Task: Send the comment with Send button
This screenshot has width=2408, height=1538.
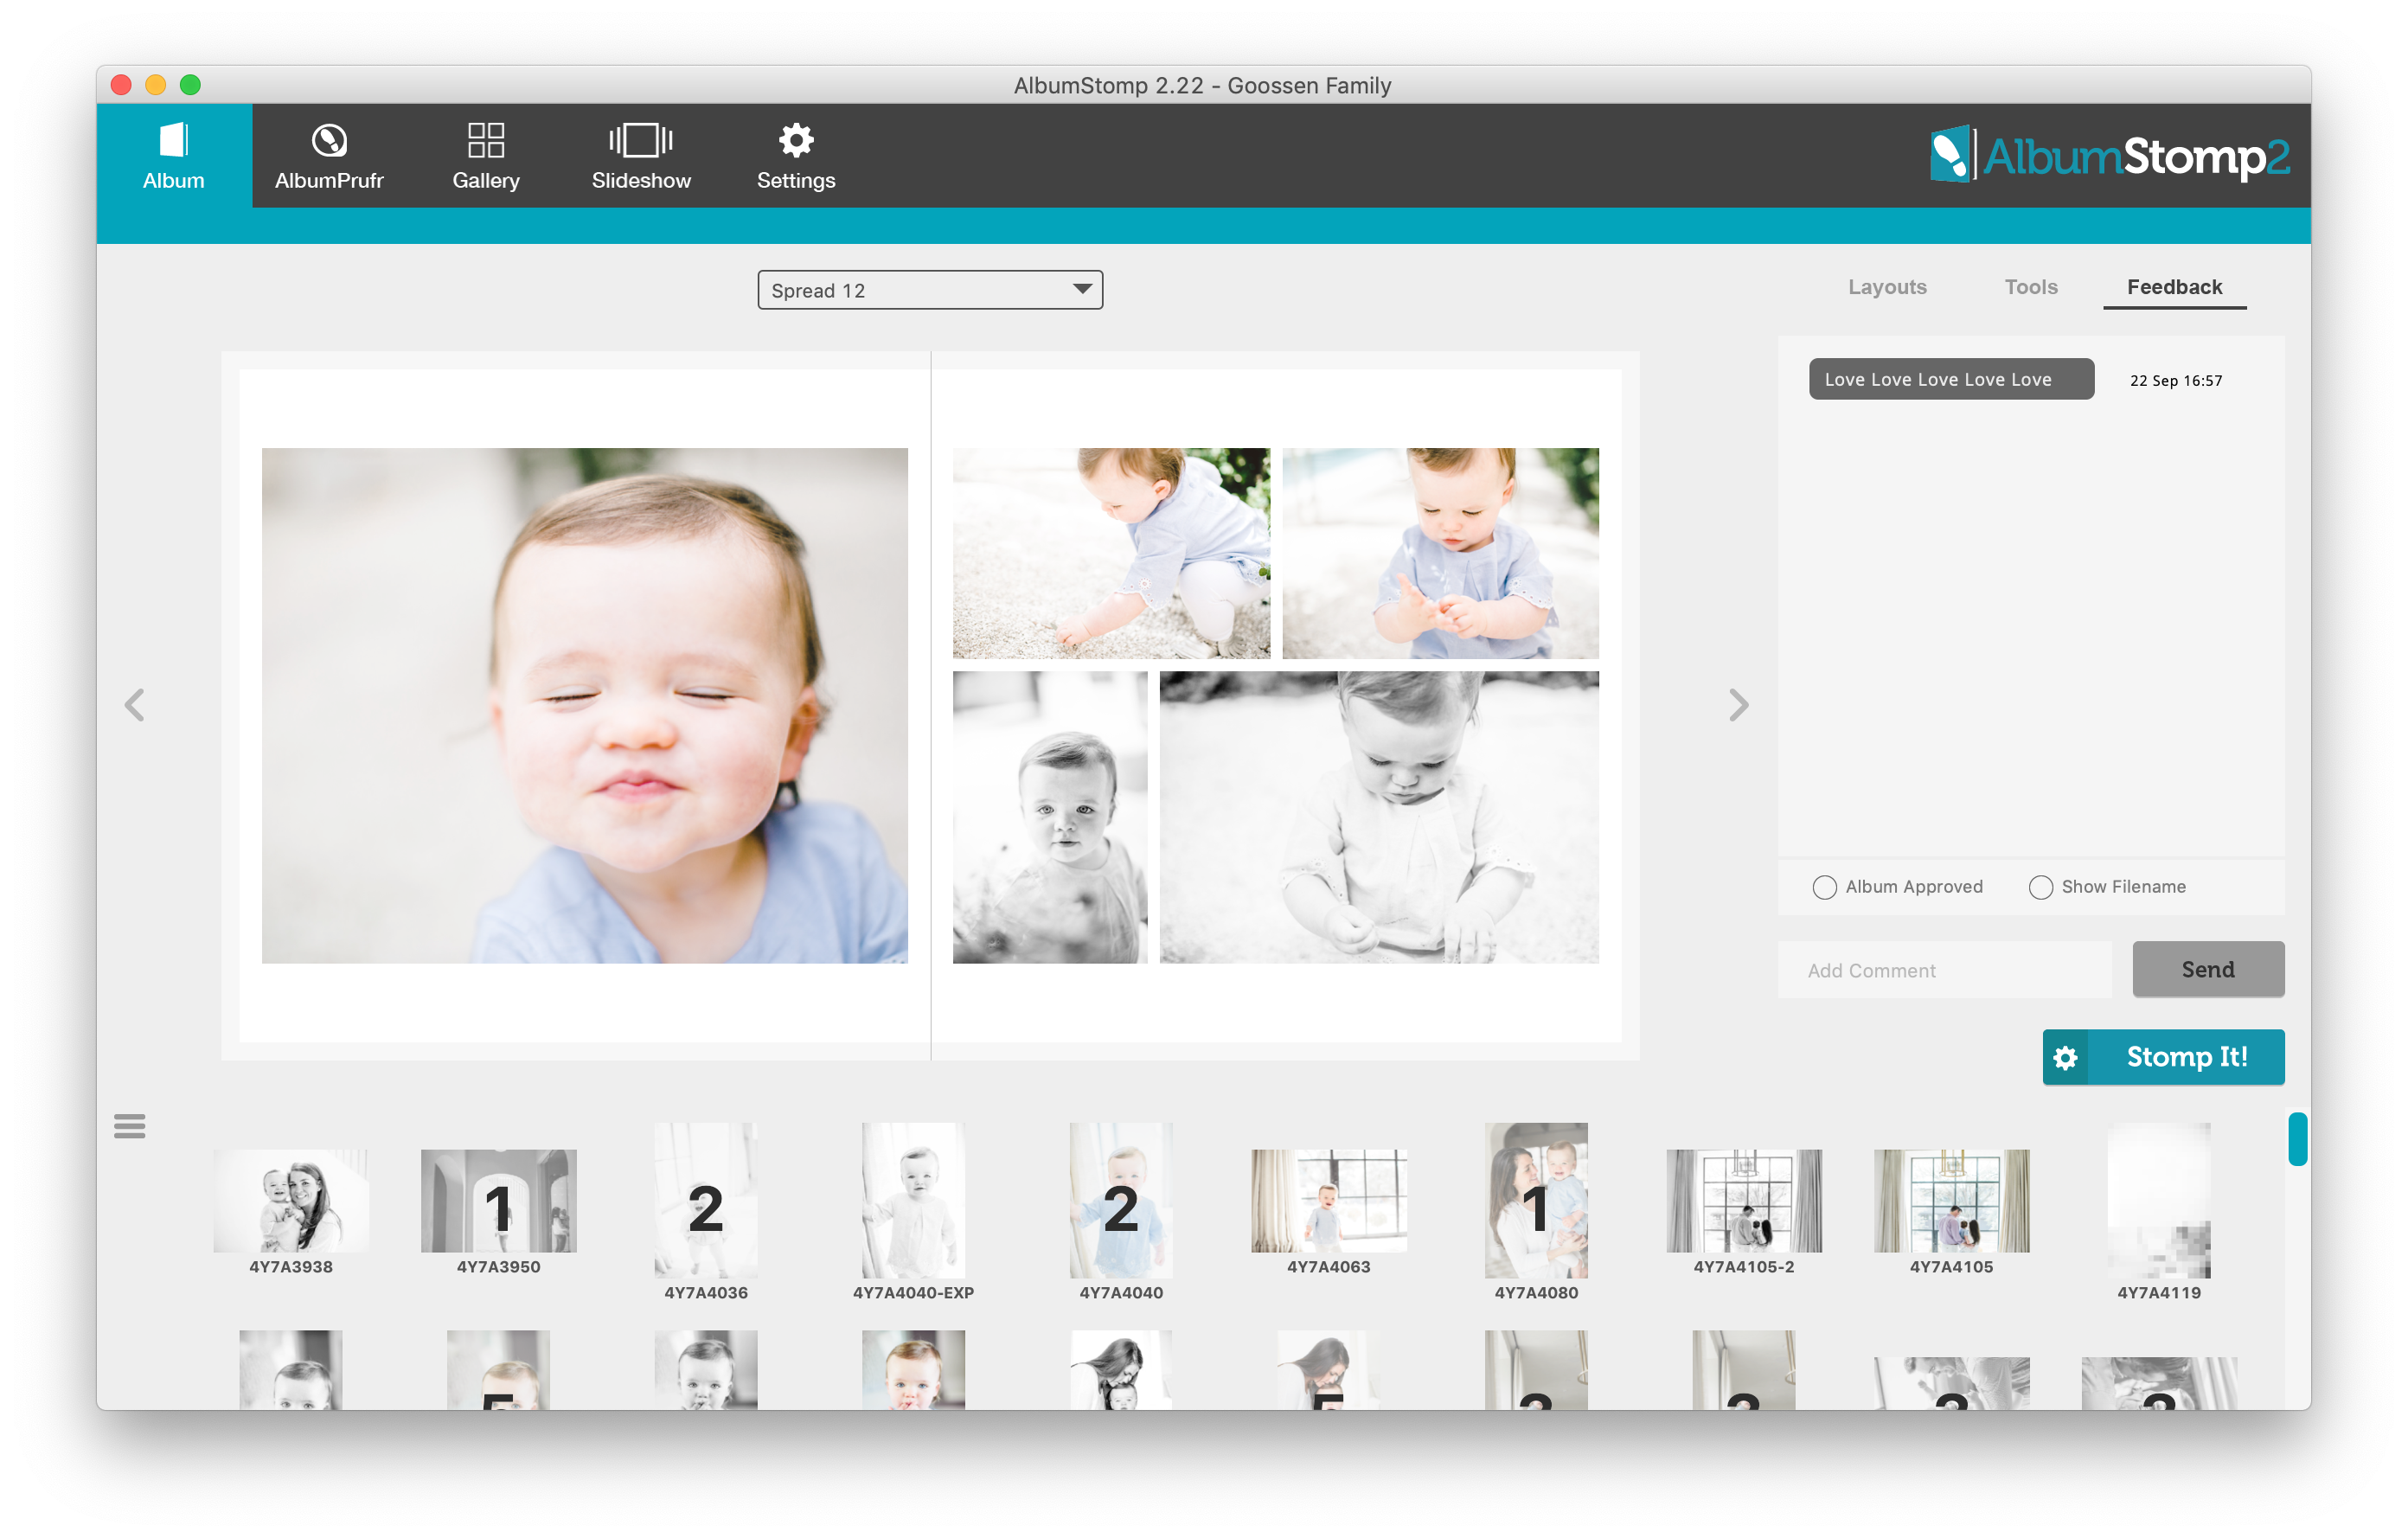Action: pyautogui.click(x=2208, y=969)
